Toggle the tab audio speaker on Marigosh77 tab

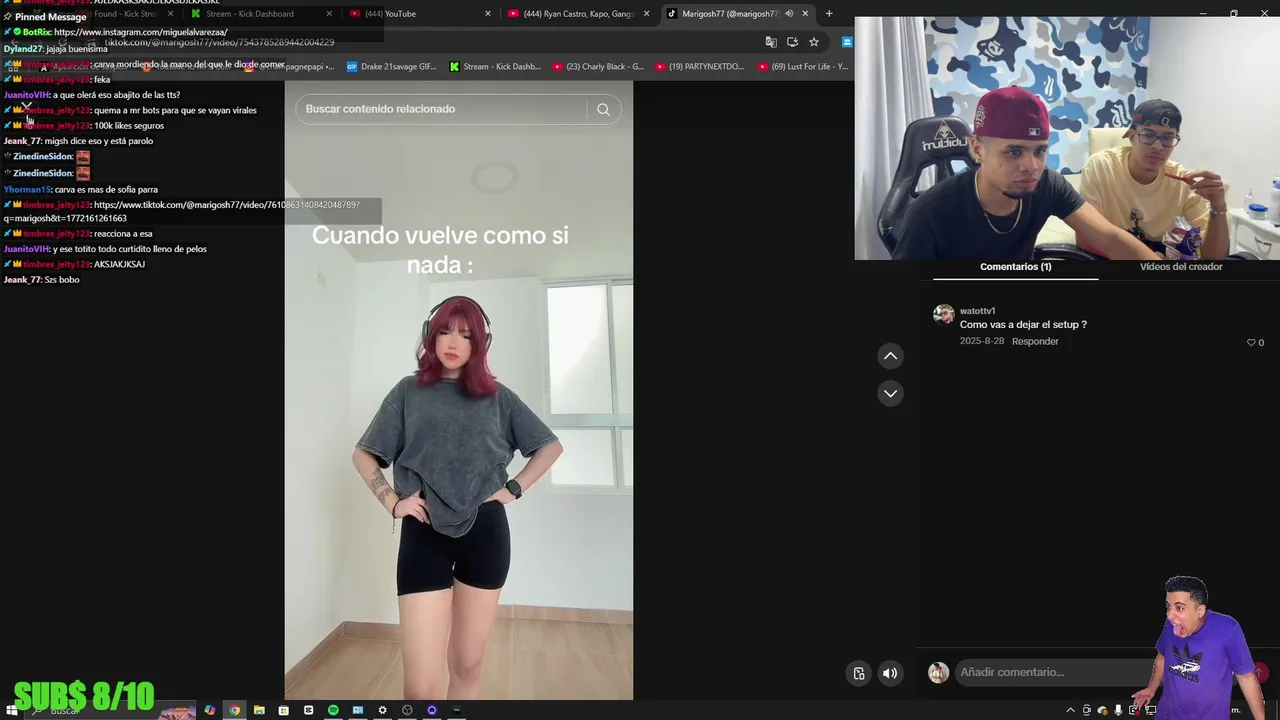coord(789,14)
